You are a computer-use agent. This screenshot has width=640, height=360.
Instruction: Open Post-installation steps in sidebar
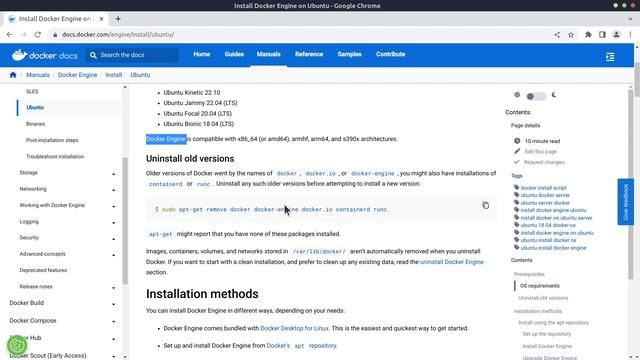[x=52, y=140]
